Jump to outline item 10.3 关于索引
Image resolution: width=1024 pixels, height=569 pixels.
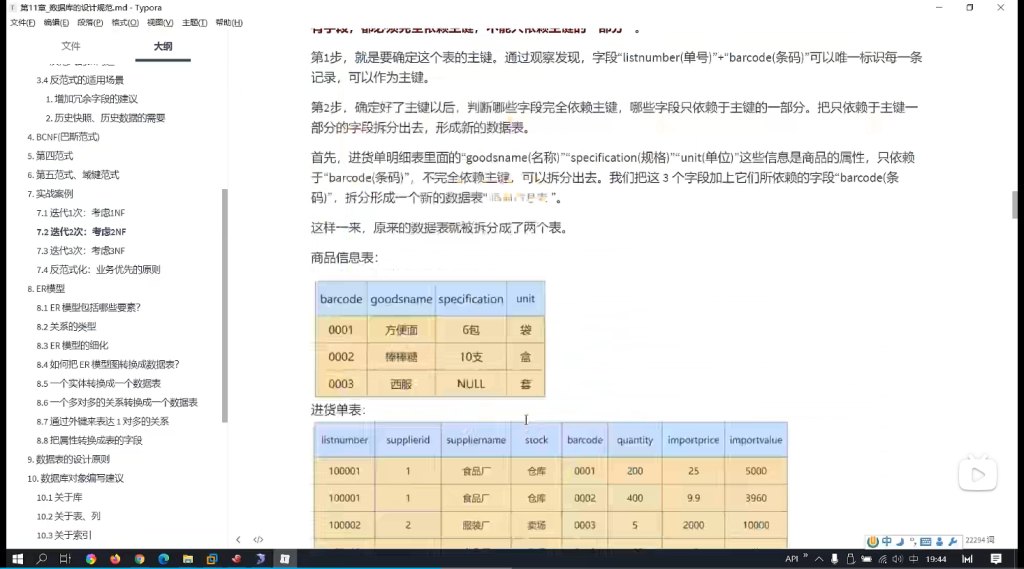click(64, 535)
